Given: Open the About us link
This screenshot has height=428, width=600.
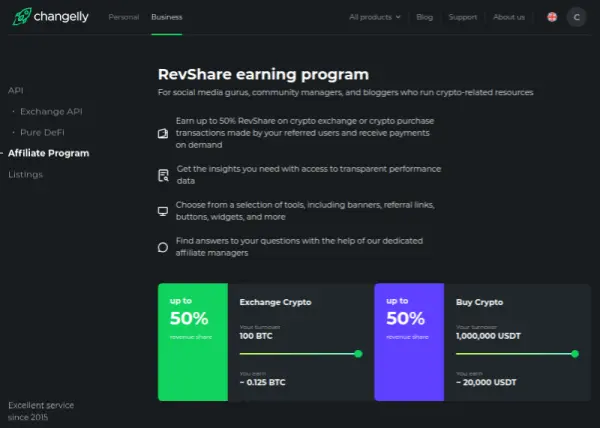Looking at the screenshot, I should (x=509, y=17).
